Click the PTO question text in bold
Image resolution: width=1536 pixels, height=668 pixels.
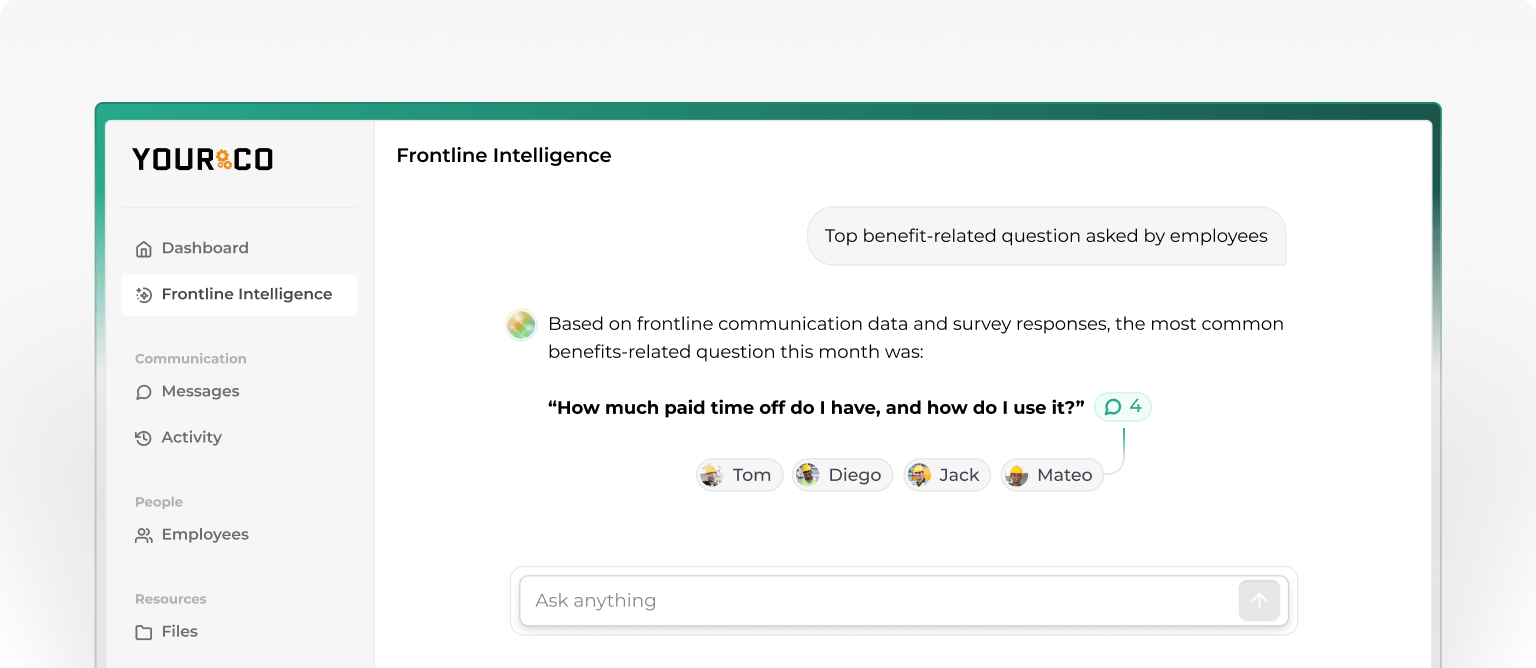pyautogui.click(x=816, y=407)
